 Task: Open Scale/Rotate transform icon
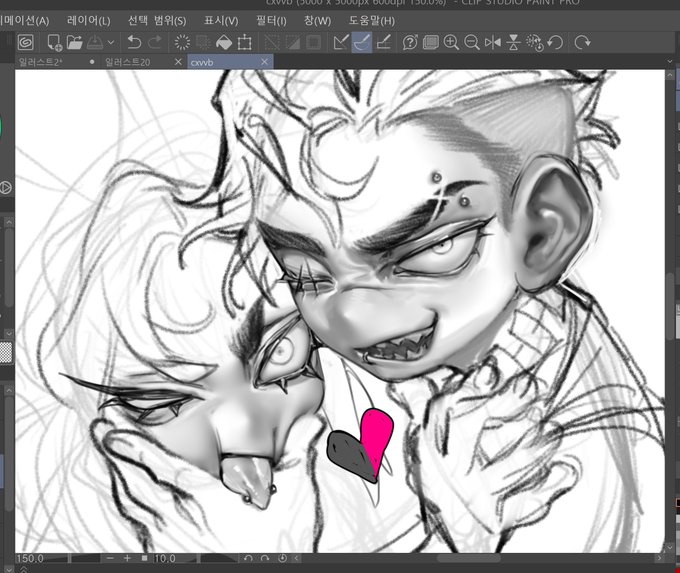click(245, 43)
